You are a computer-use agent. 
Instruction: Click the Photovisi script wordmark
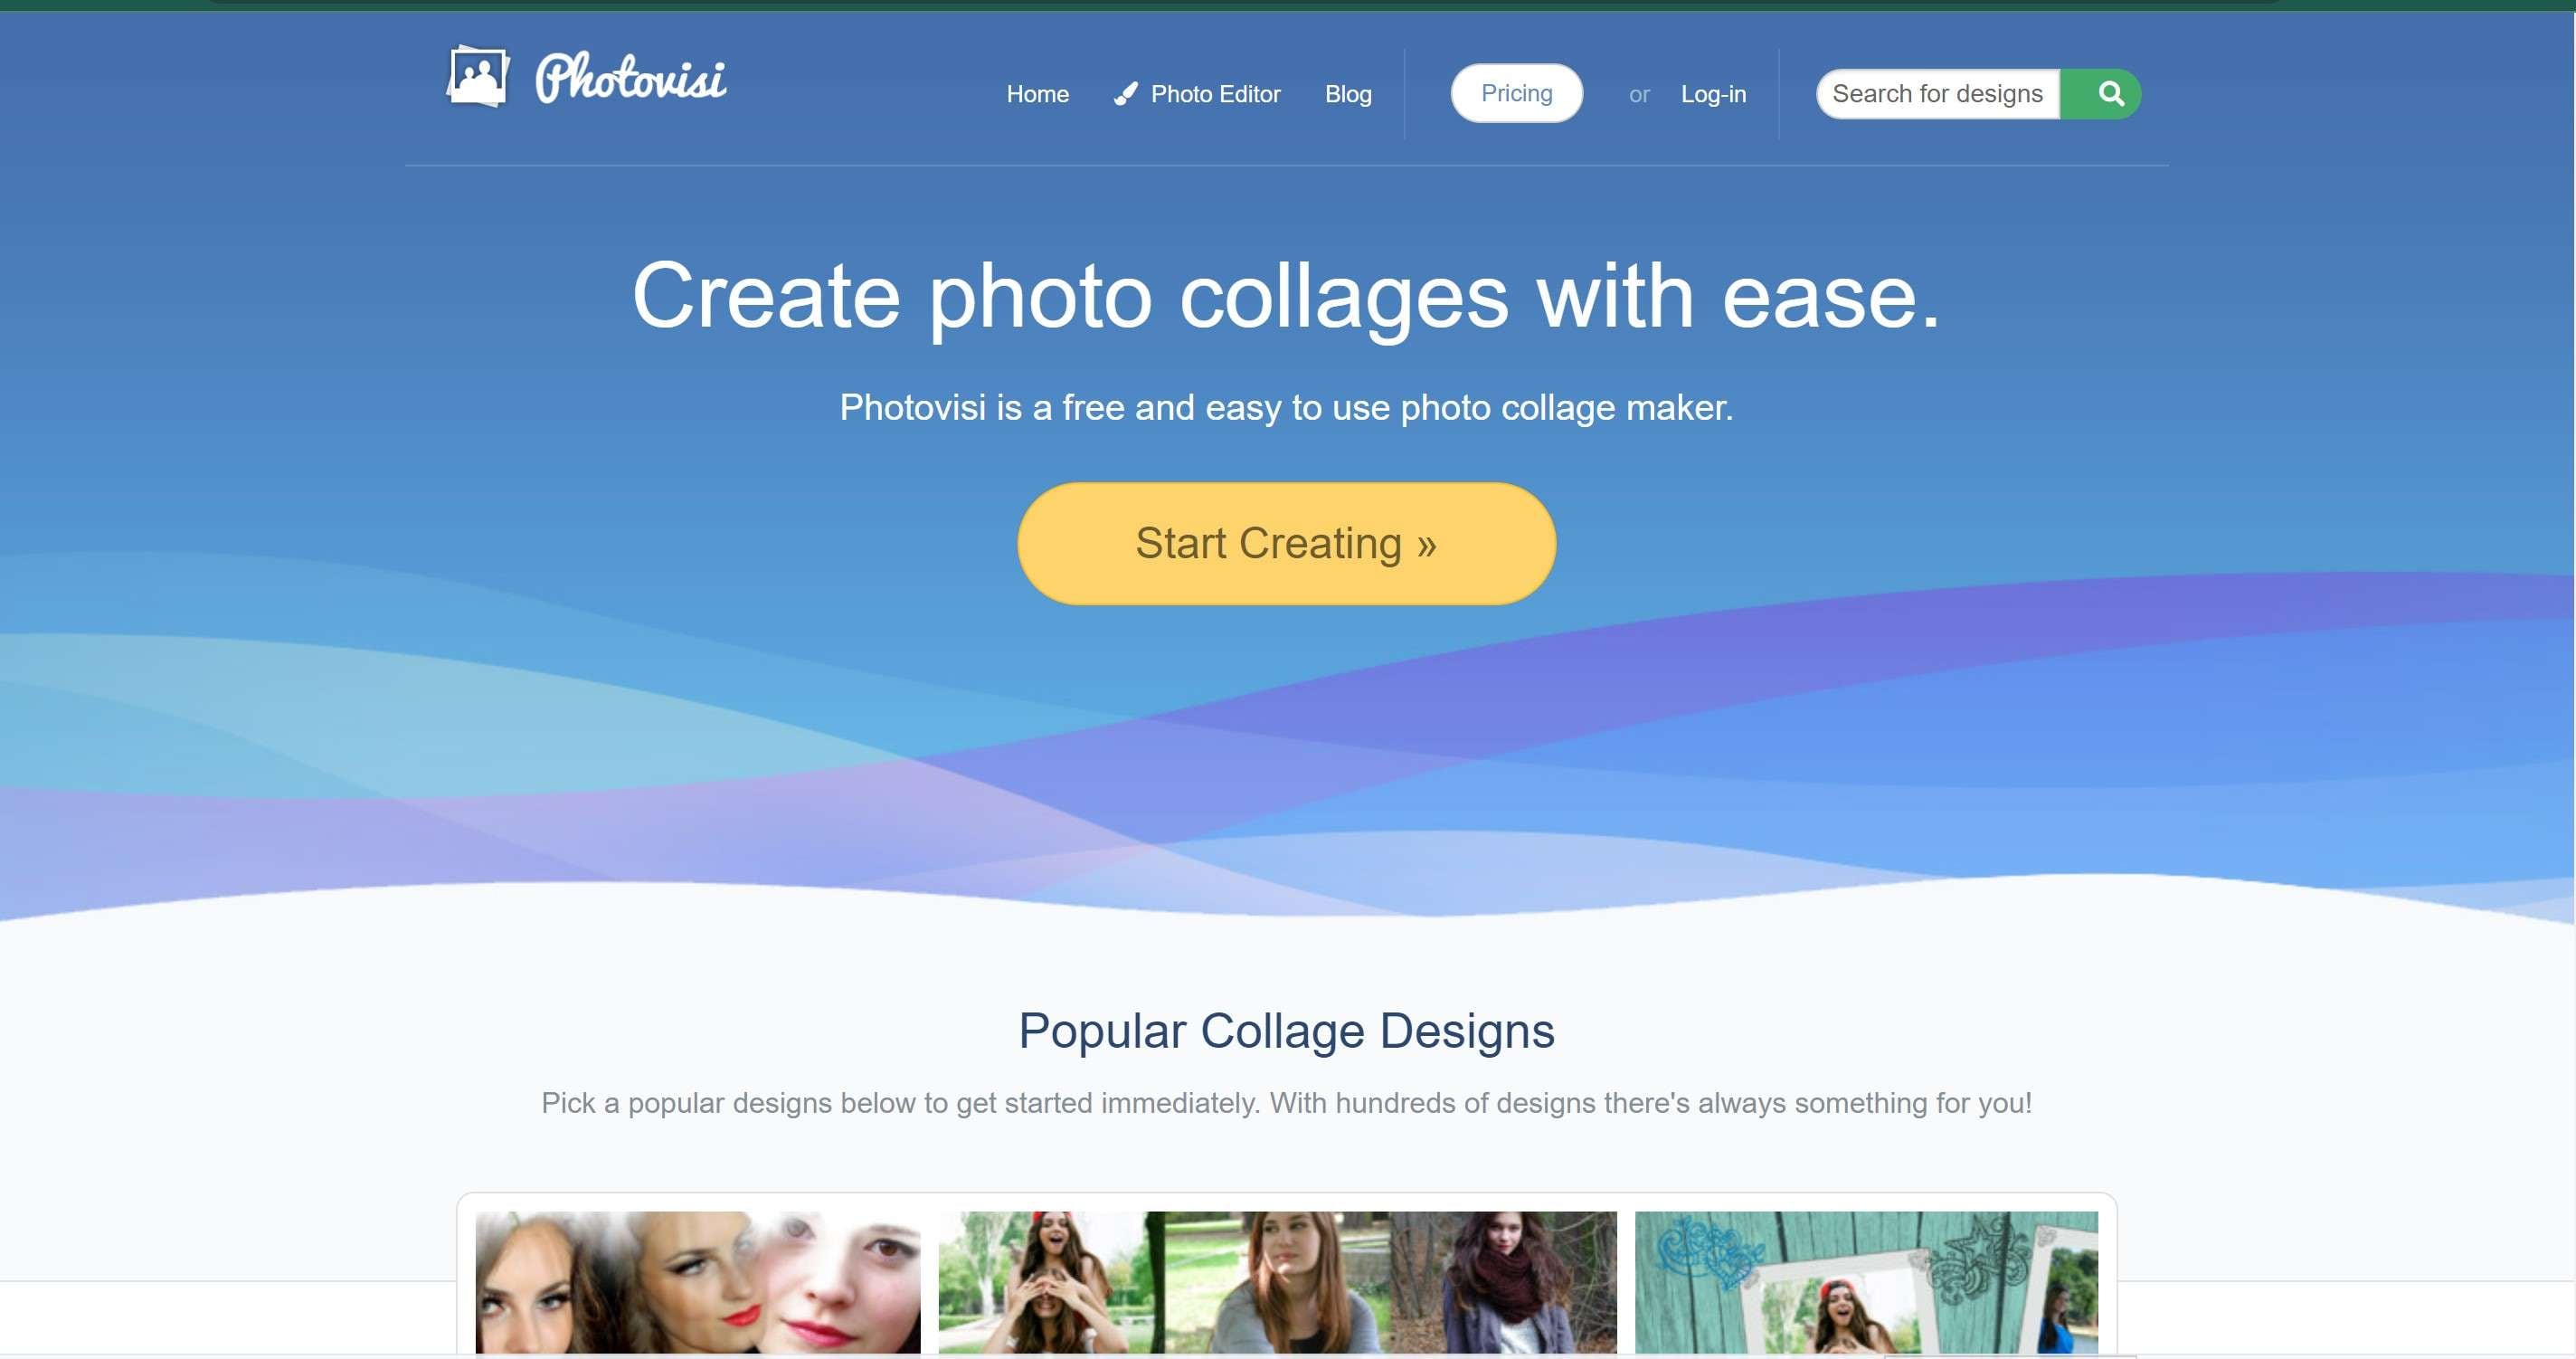pyautogui.click(x=631, y=78)
